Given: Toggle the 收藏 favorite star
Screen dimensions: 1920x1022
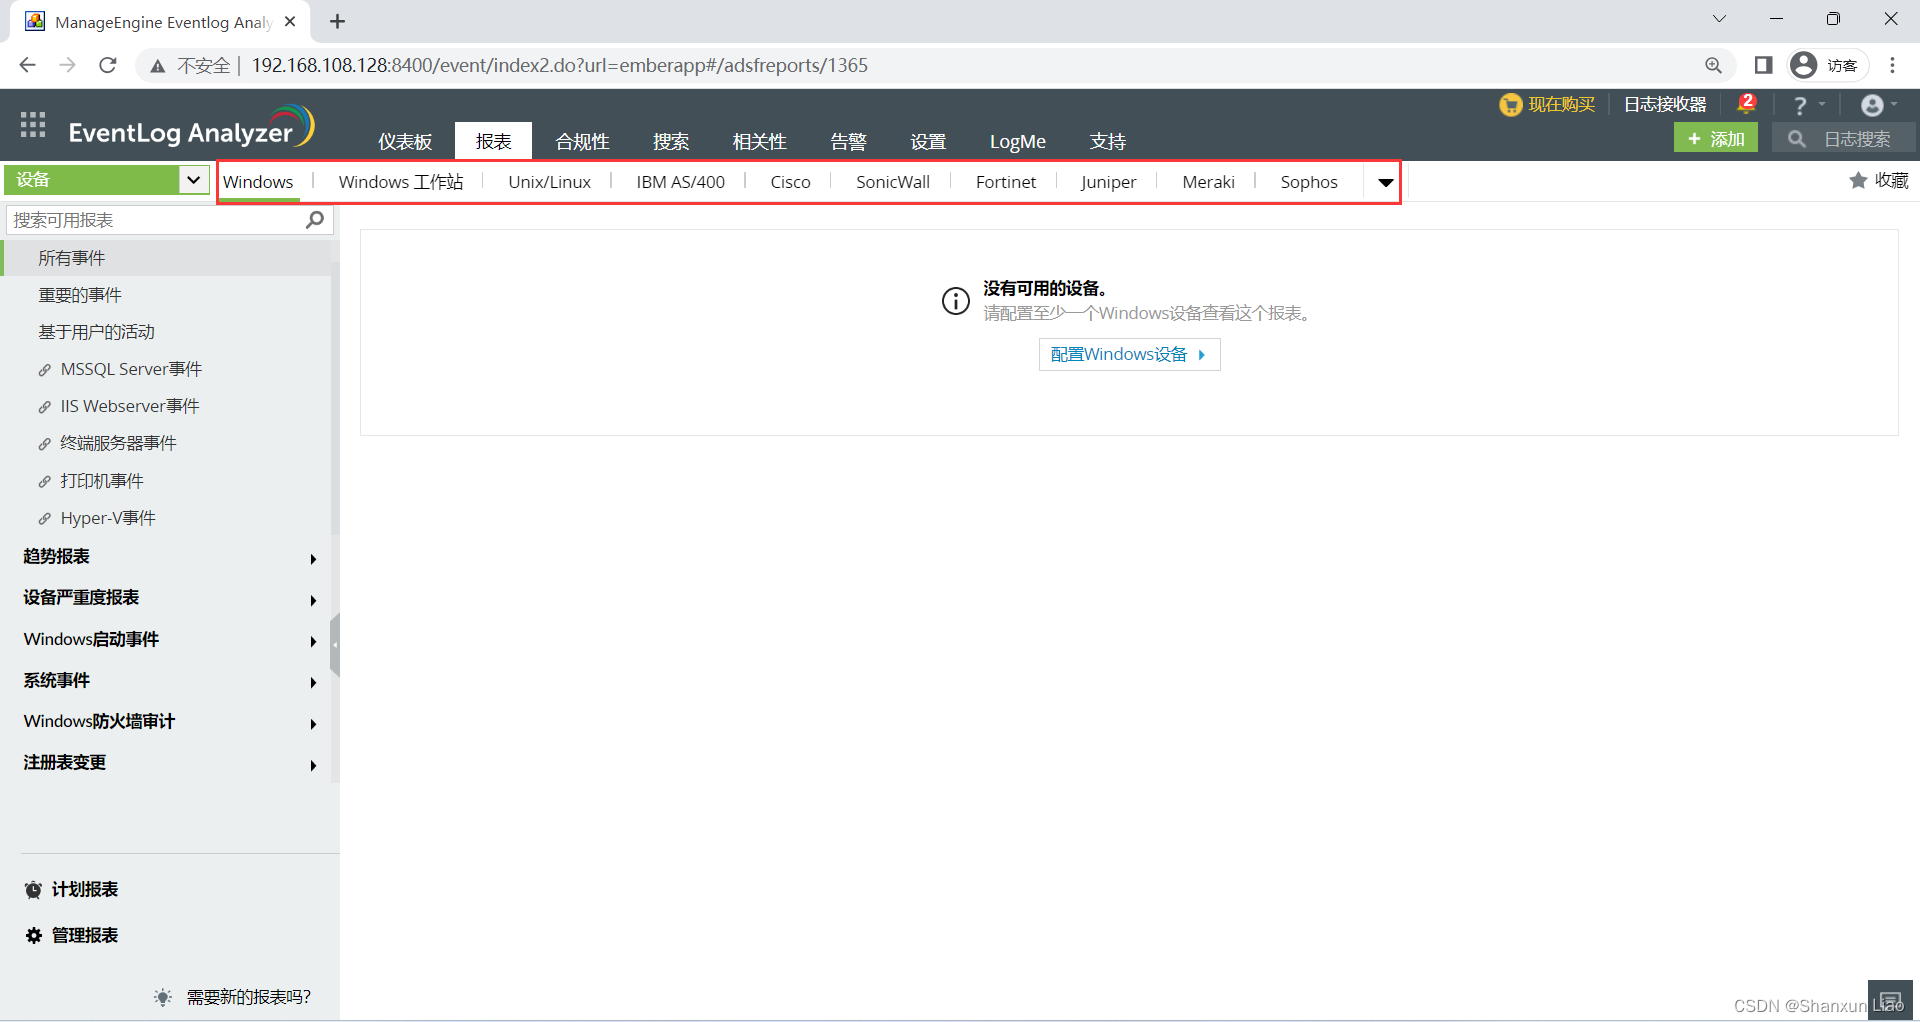Looking at the screenshot, I should click(x=1857, y=181).
